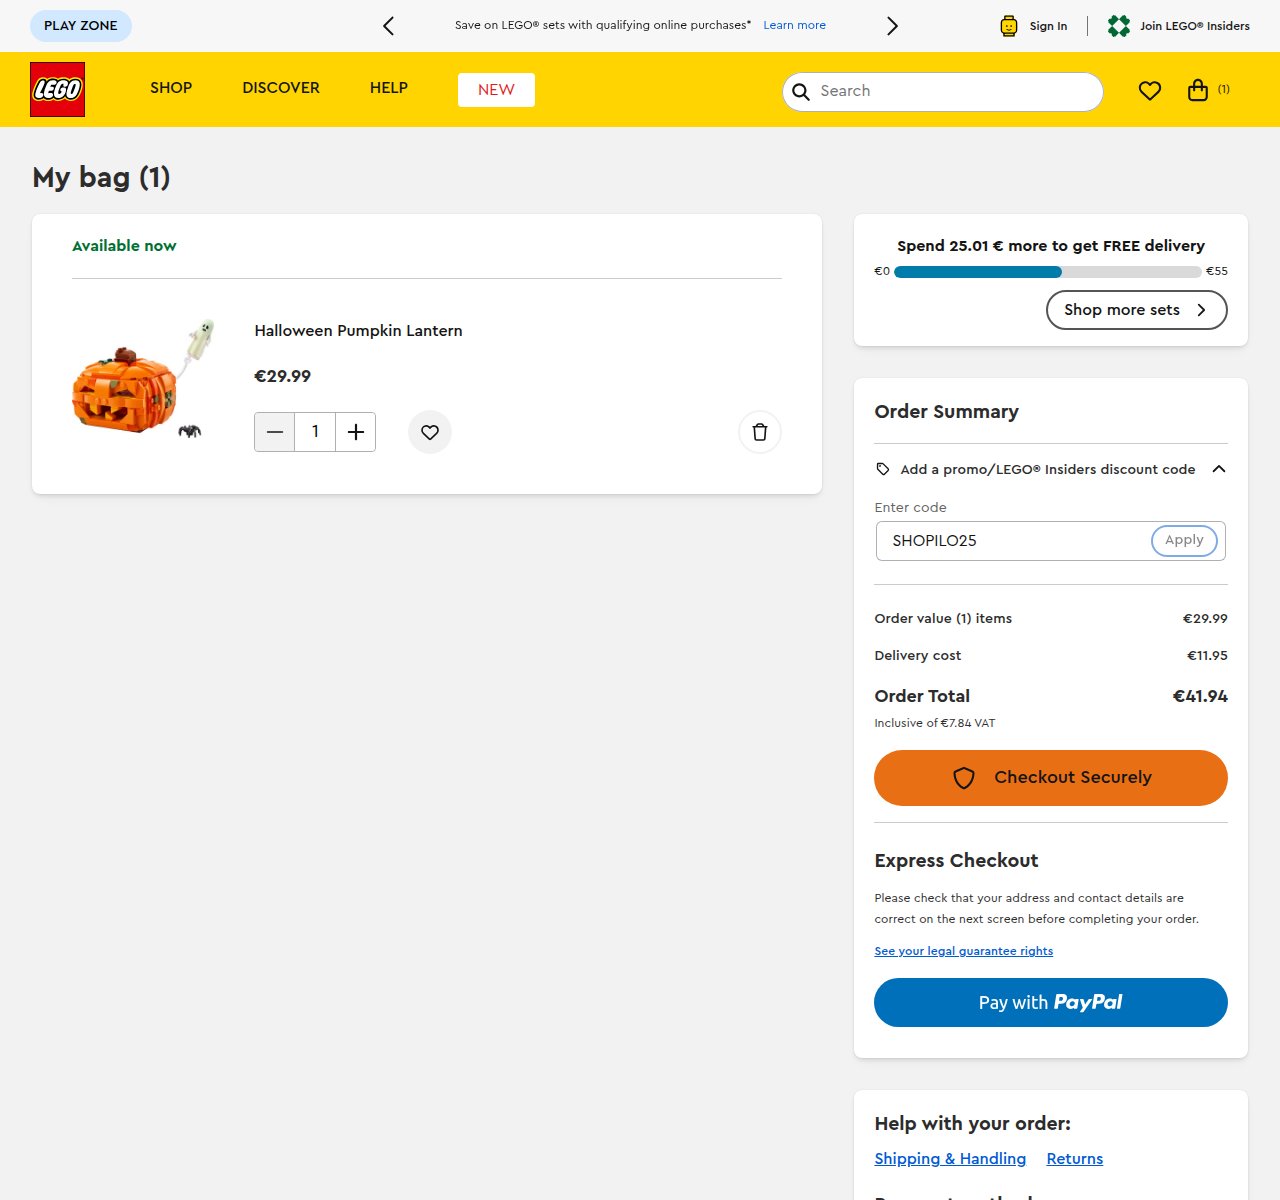Screen dimensions: 1280x1200
Task: Click Shop more sets button
Action: click(1137, 310)
